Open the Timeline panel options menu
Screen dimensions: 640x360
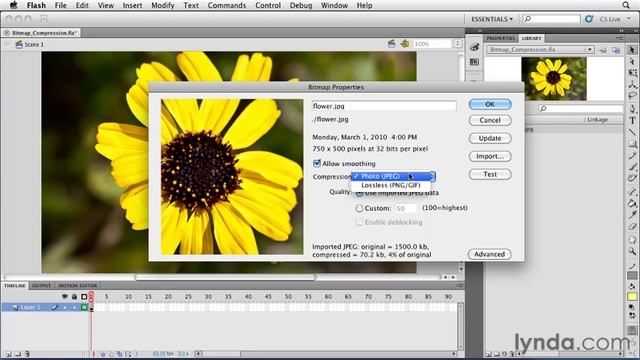[459, 285]
